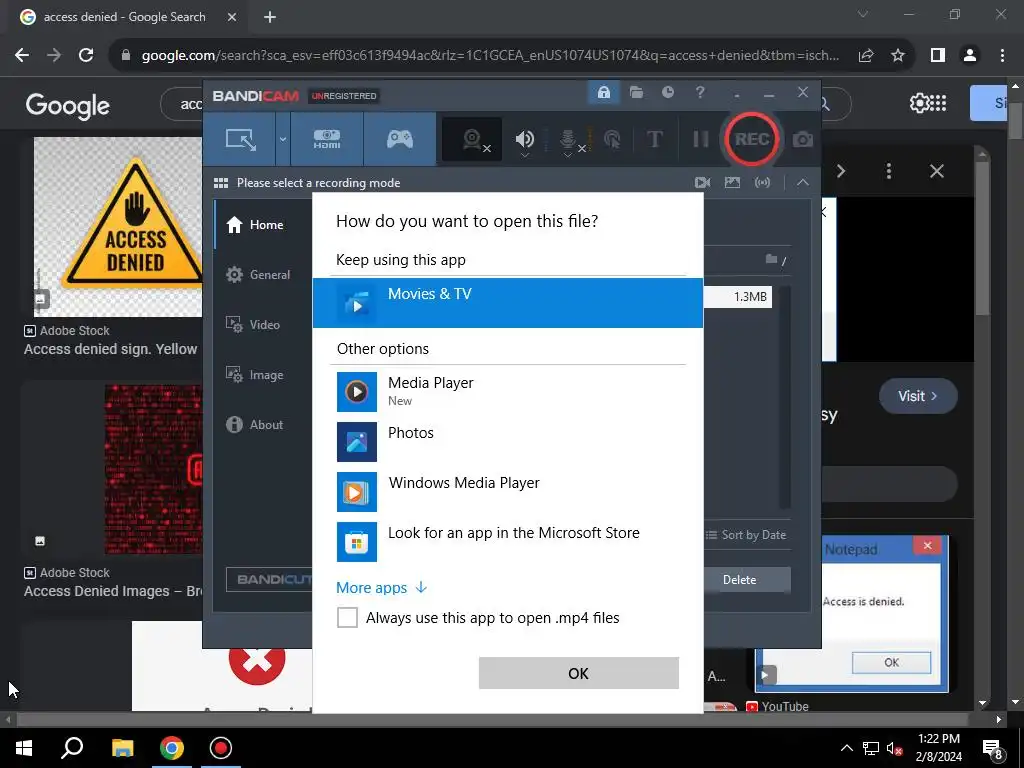Take screenshot with camera icon
Screen dimensions: 1024x768
pyautogui.click(x=803, y=139)
